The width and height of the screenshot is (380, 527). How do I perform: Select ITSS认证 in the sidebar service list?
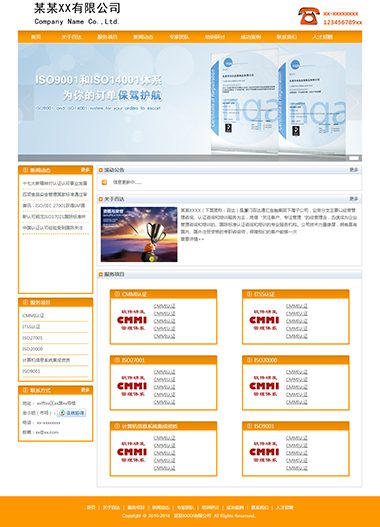coord(31,327)
